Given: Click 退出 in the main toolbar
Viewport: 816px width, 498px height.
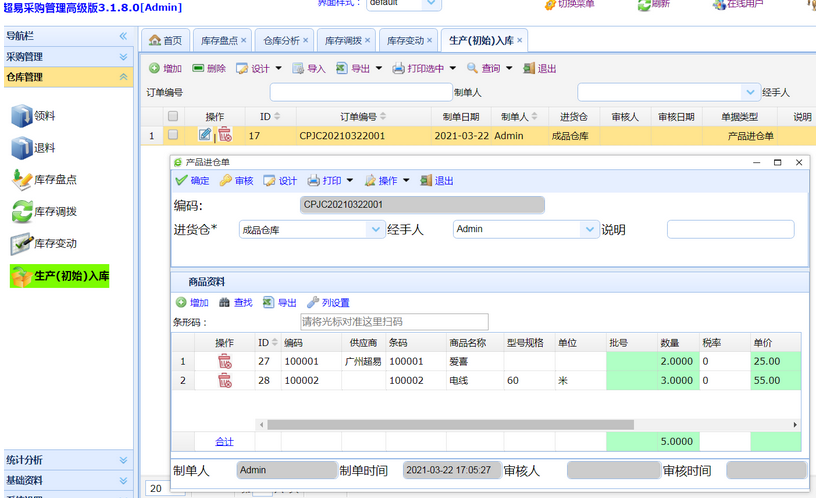Looking at the screenshot, I should click(x=540, y=68).
